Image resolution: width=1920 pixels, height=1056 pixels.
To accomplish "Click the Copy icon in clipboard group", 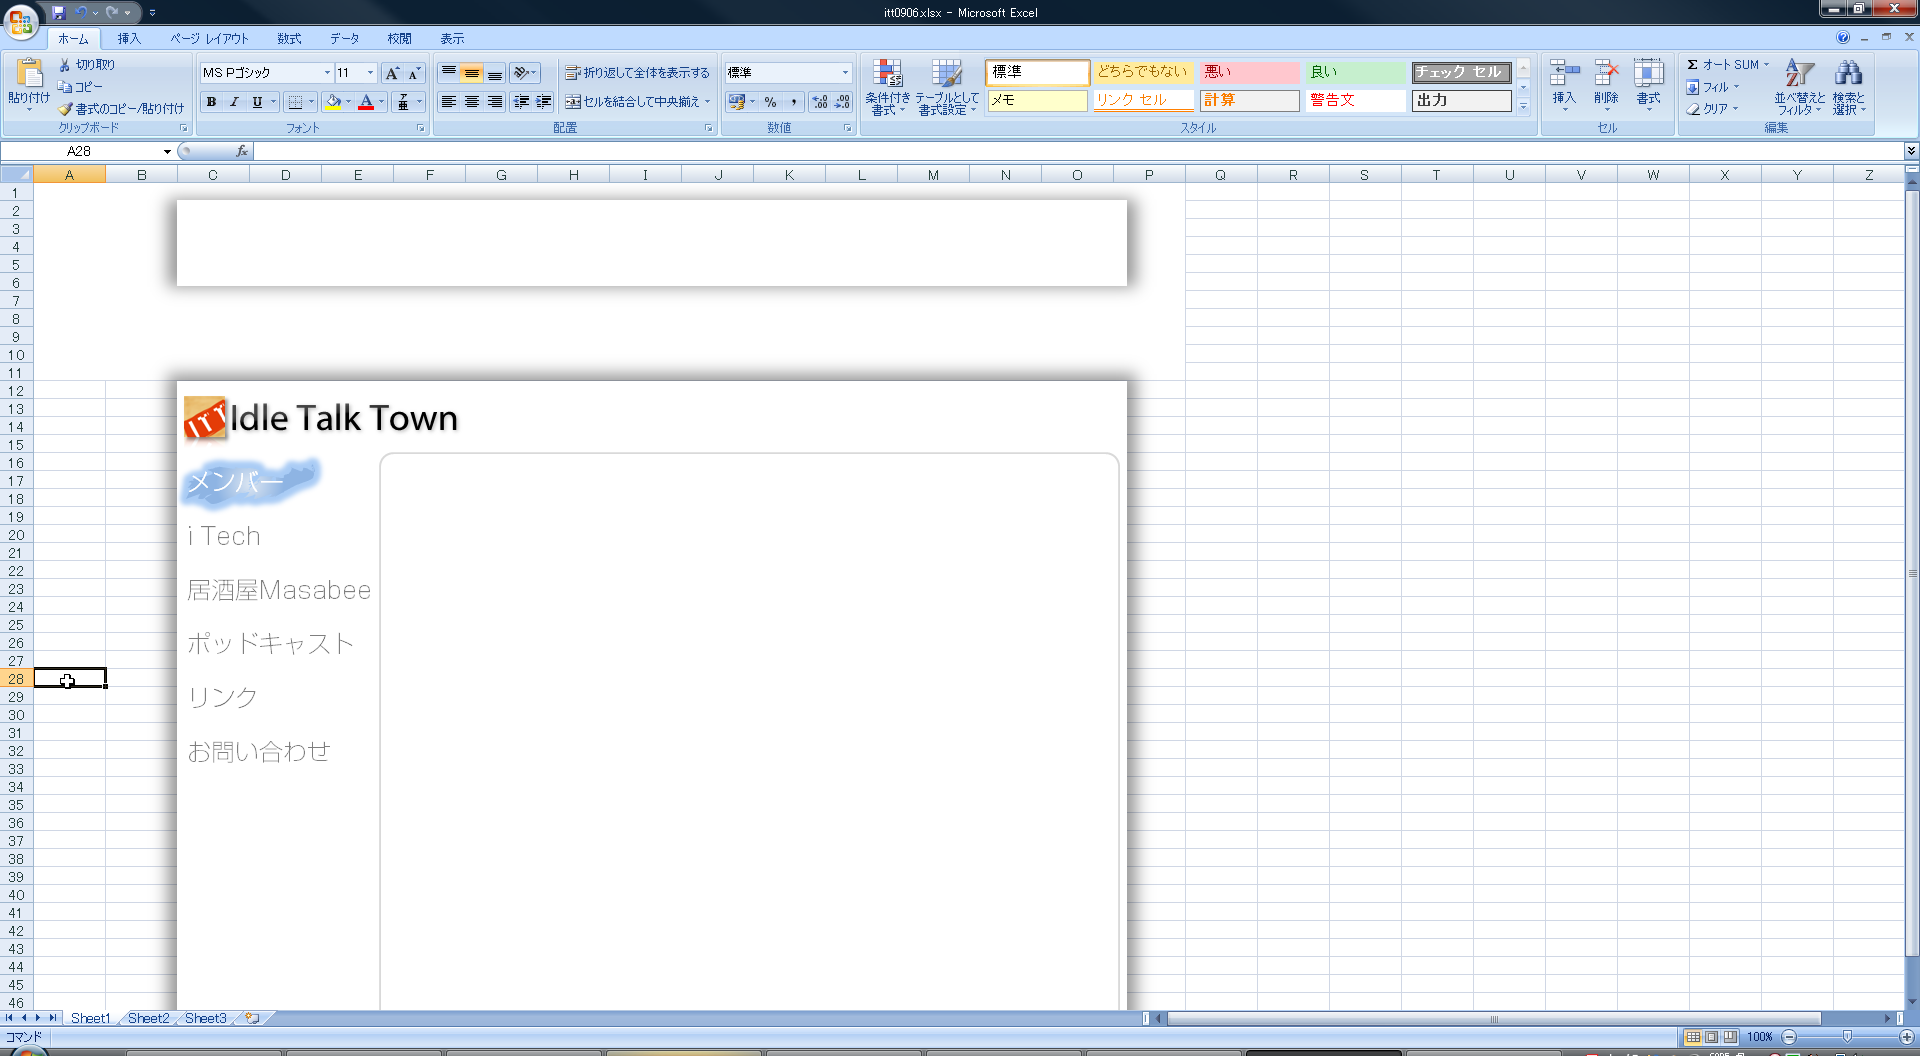I will point(65,87).
